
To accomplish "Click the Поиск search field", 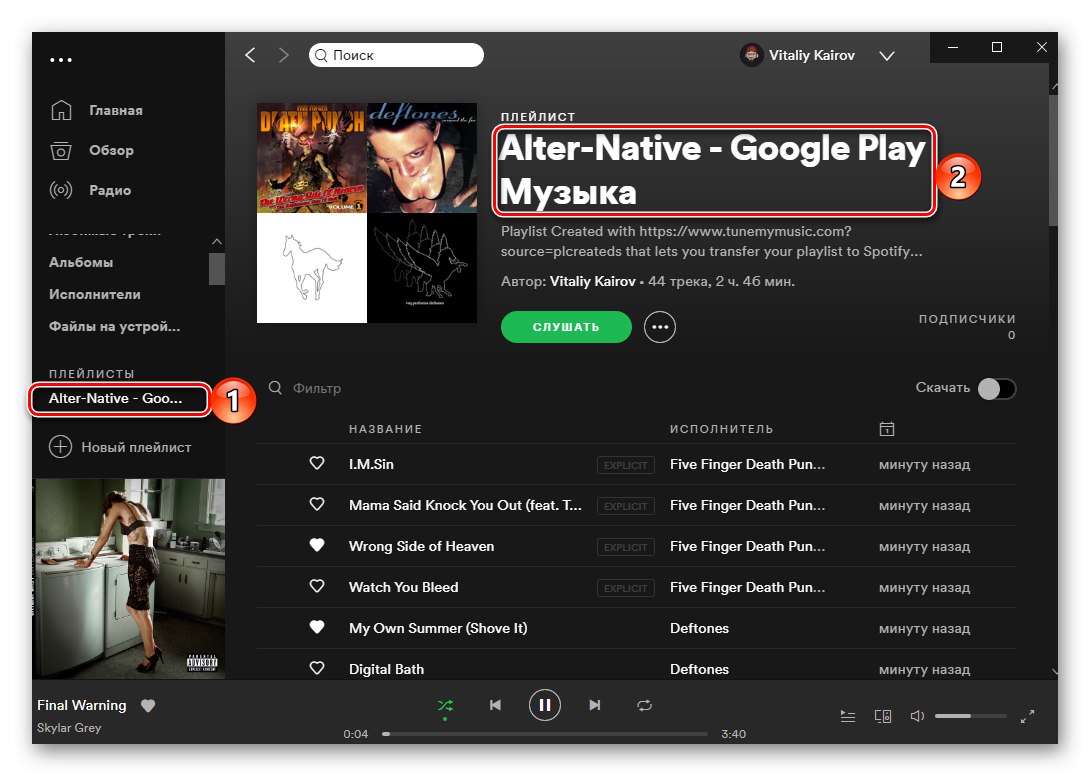I will (396, 55).
